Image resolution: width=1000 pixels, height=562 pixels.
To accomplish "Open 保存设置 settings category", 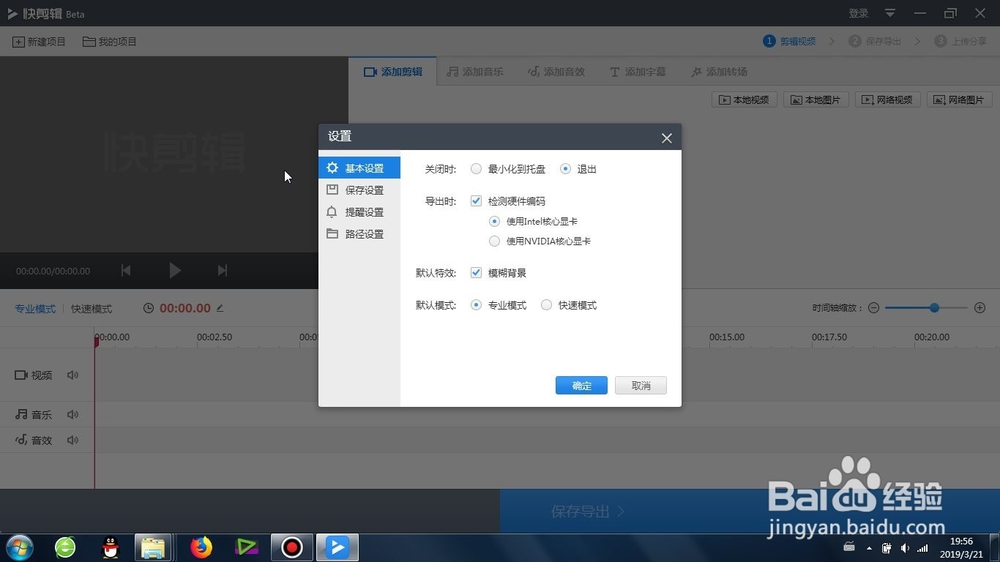I will 359,190.
